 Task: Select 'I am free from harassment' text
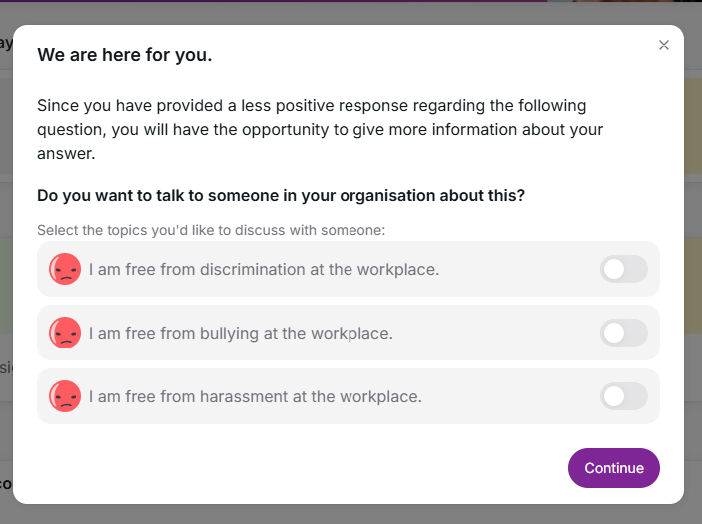click(255, 396)
